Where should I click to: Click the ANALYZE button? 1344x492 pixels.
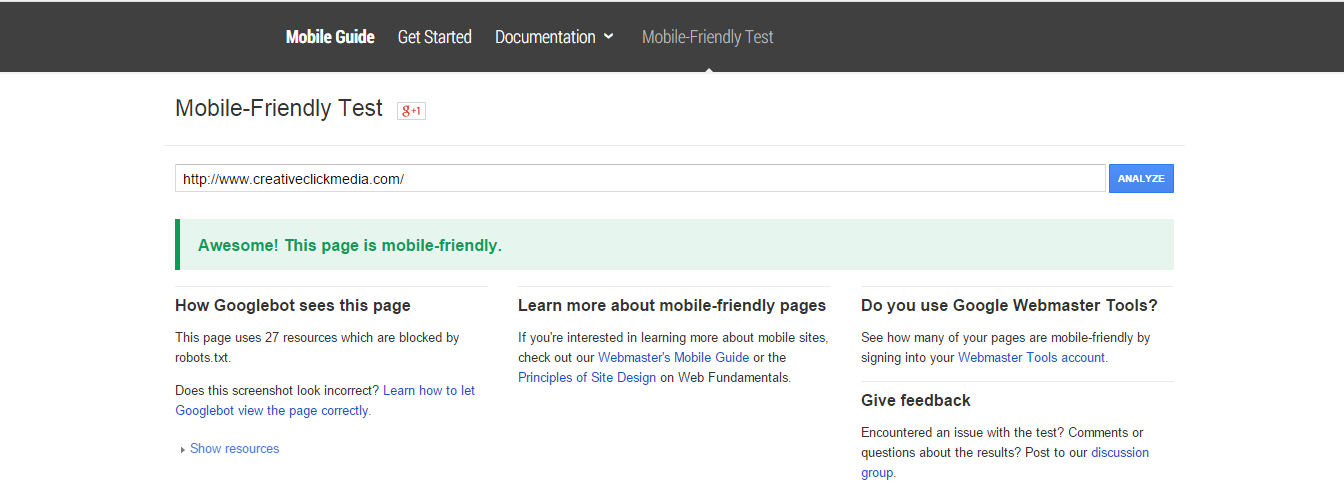1141,178
